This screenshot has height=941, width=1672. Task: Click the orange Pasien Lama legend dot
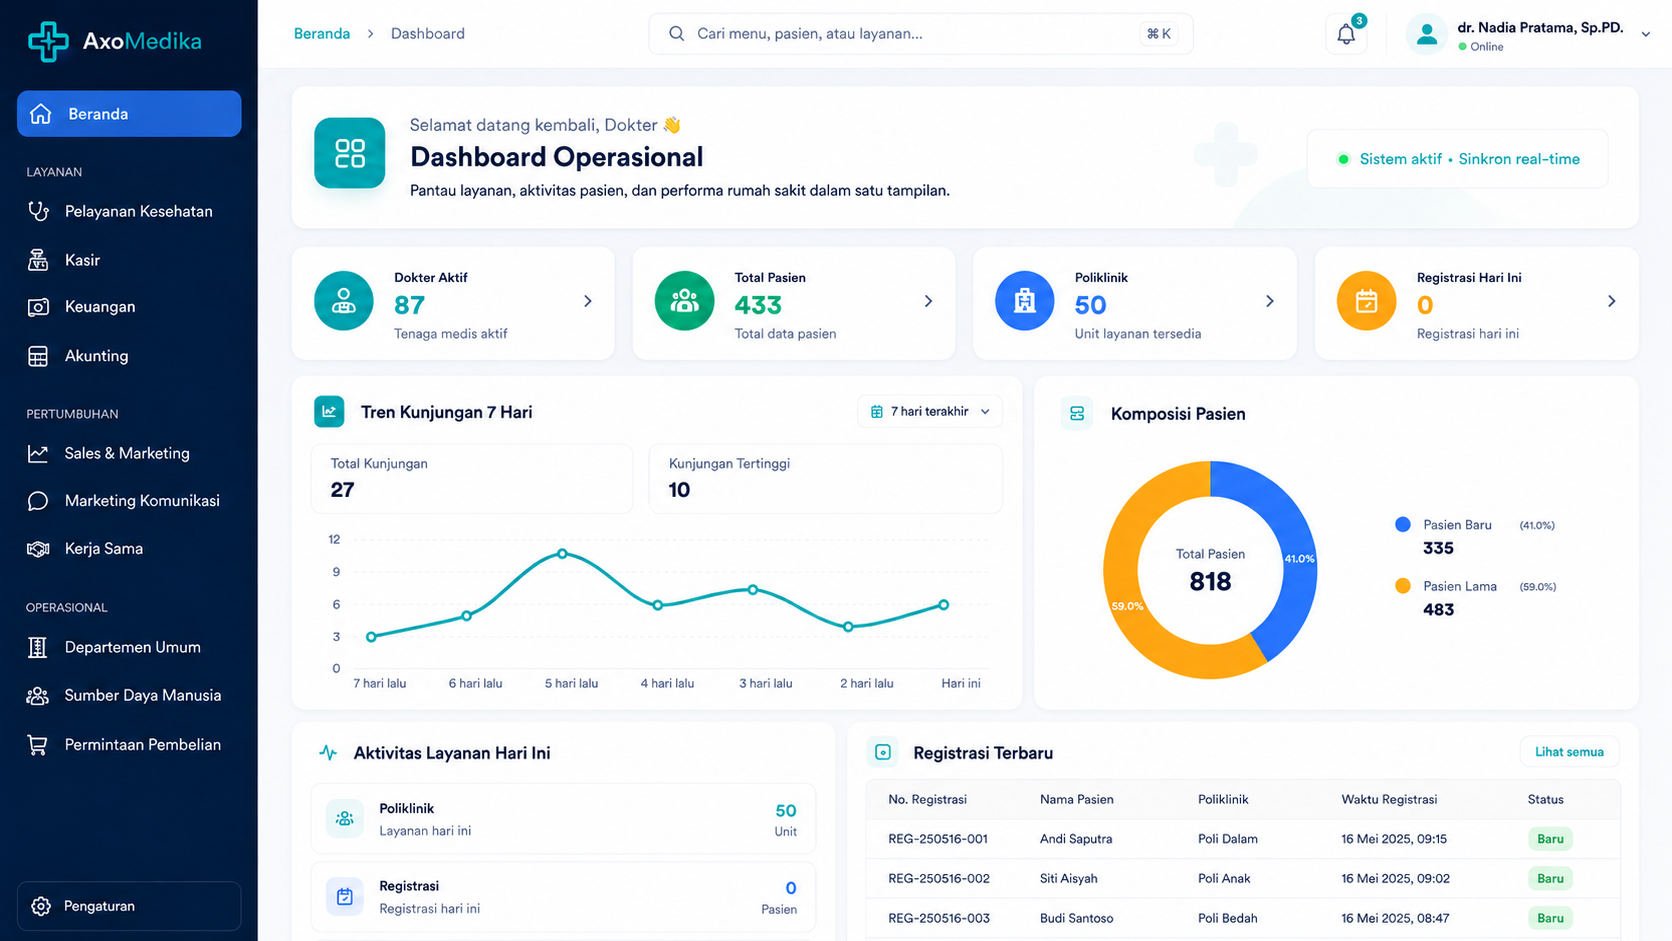1403,586
